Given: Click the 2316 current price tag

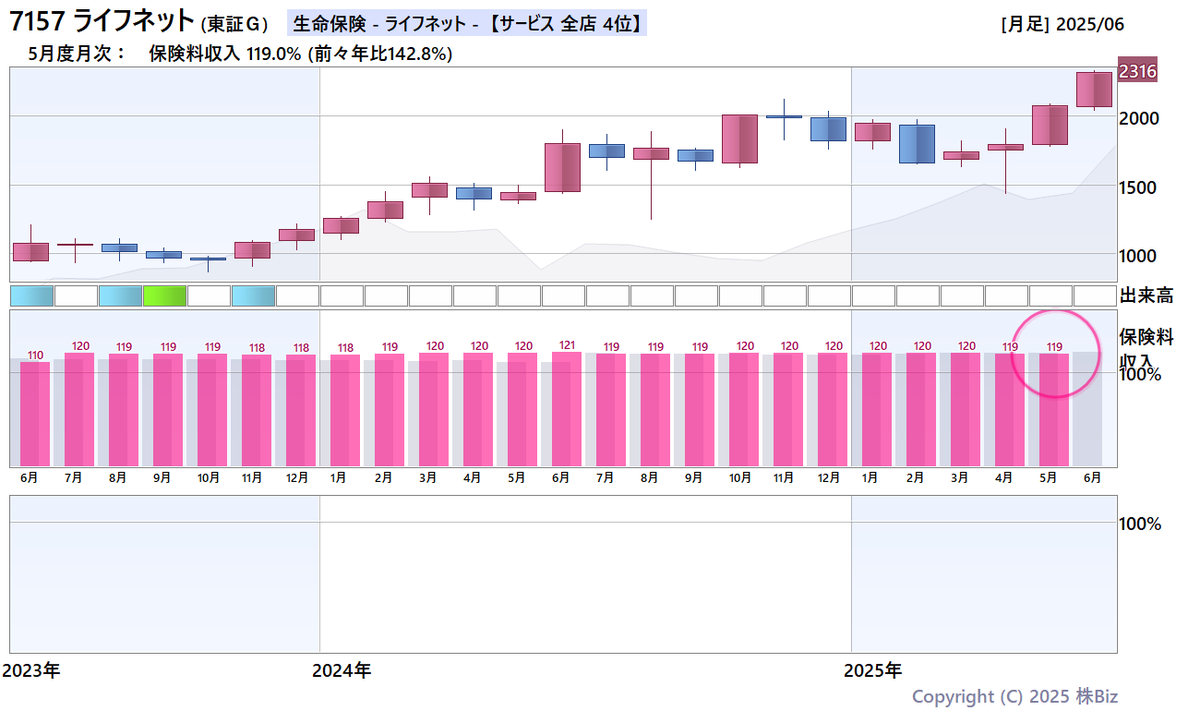Looking at the screenshot, I should tap(1137, 71).
